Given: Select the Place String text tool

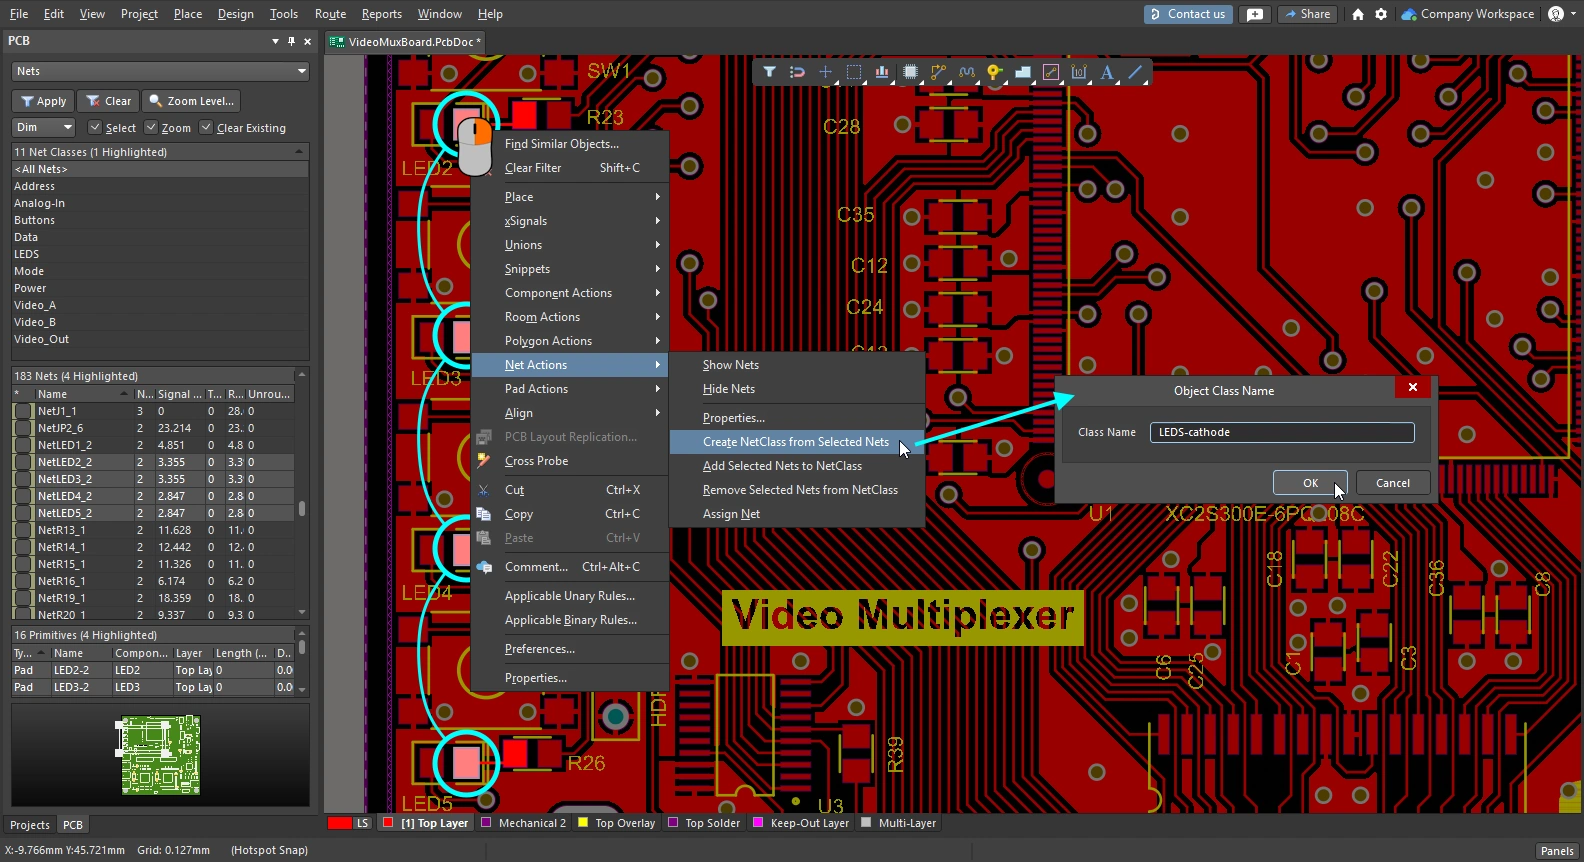Looking at the screenshot, I should (1107, 72).
